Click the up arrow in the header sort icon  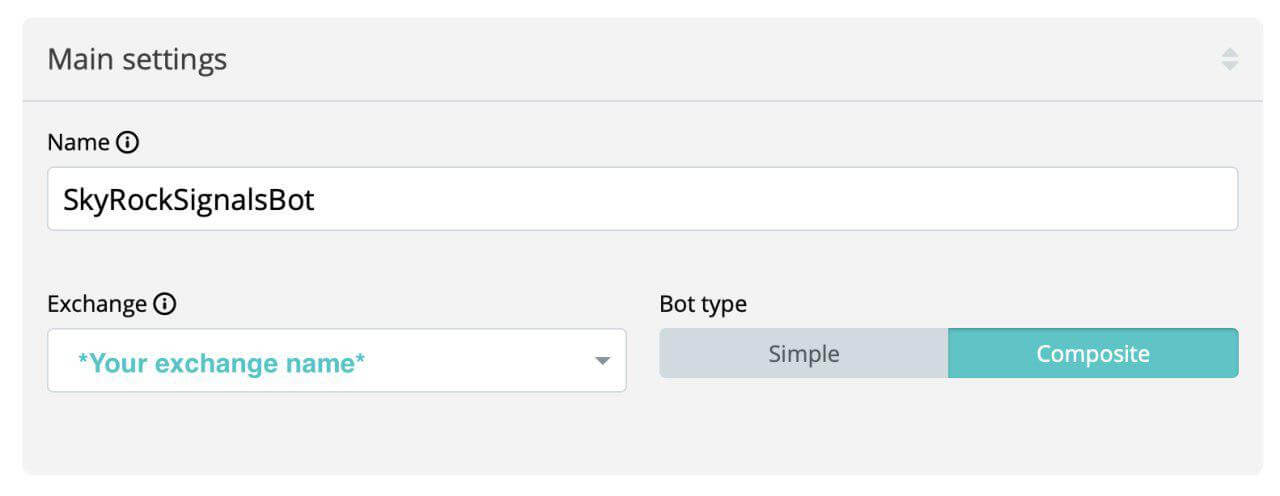click(x=1230, y=52)
